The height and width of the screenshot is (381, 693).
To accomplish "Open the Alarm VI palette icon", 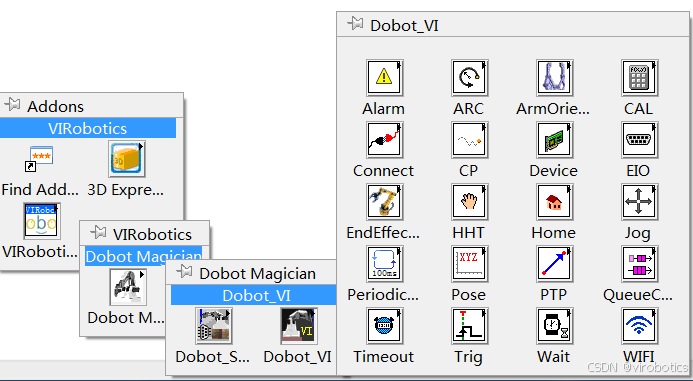I will point(384,78).
